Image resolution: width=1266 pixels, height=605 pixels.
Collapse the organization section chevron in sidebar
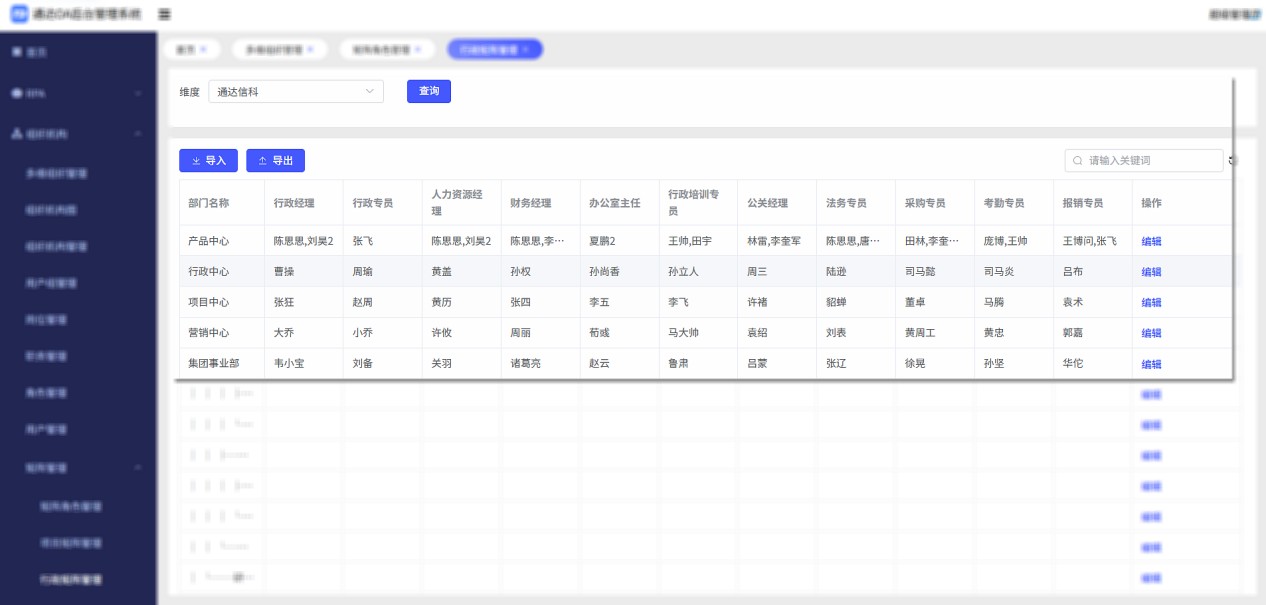coord(138,134)
